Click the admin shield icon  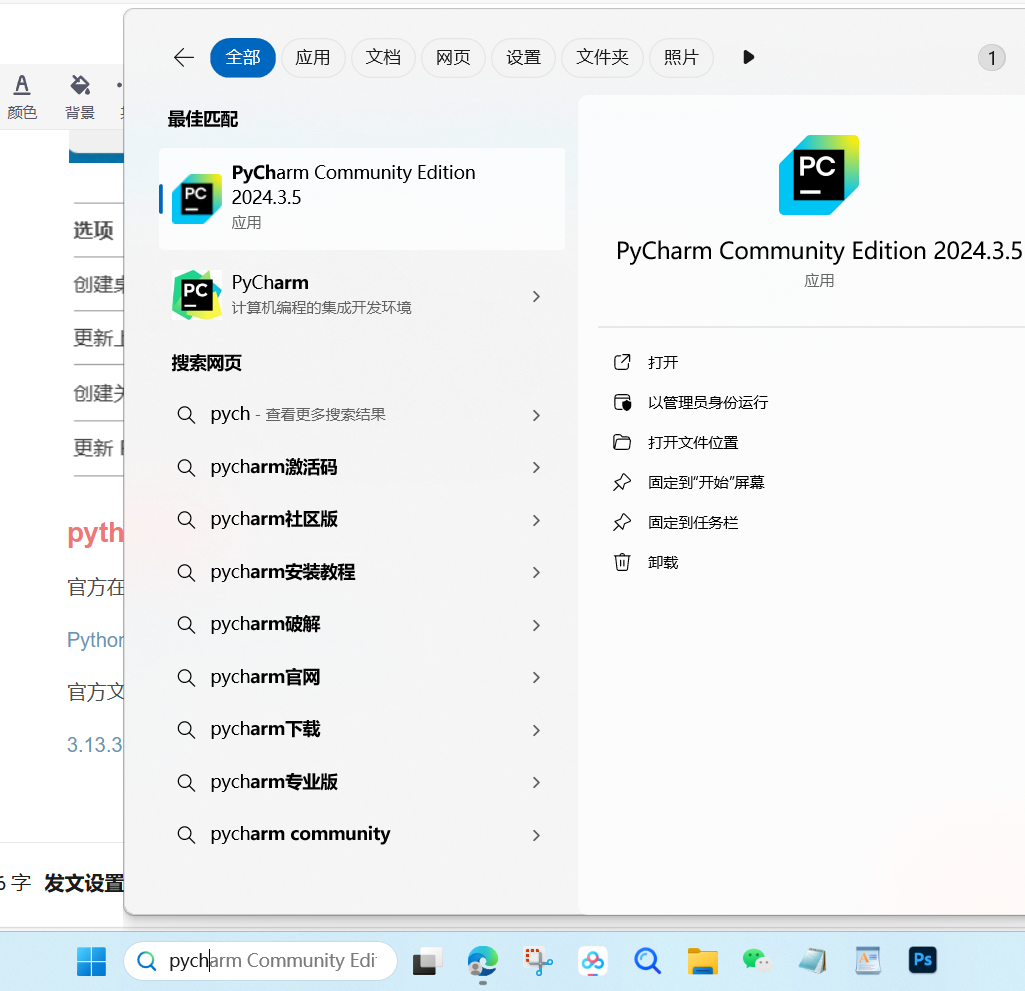[622, 403]
